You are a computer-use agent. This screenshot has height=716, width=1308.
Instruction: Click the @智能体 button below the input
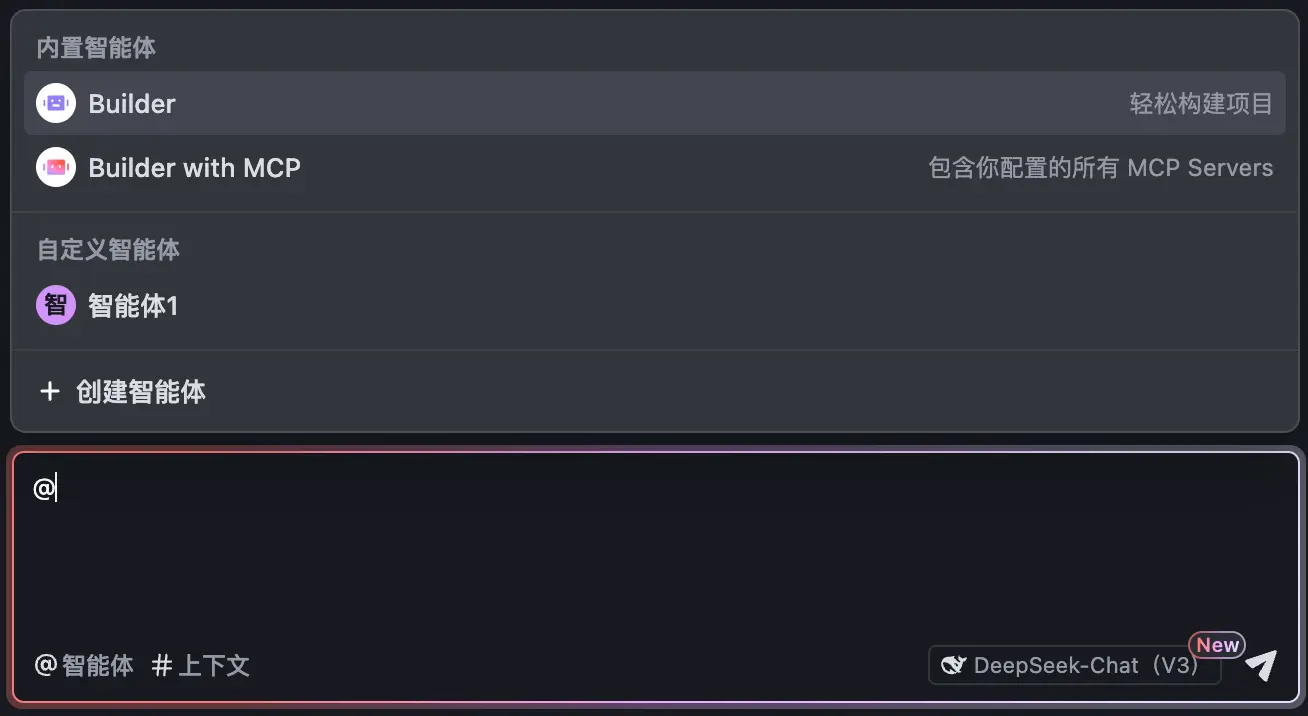(84, 666)
